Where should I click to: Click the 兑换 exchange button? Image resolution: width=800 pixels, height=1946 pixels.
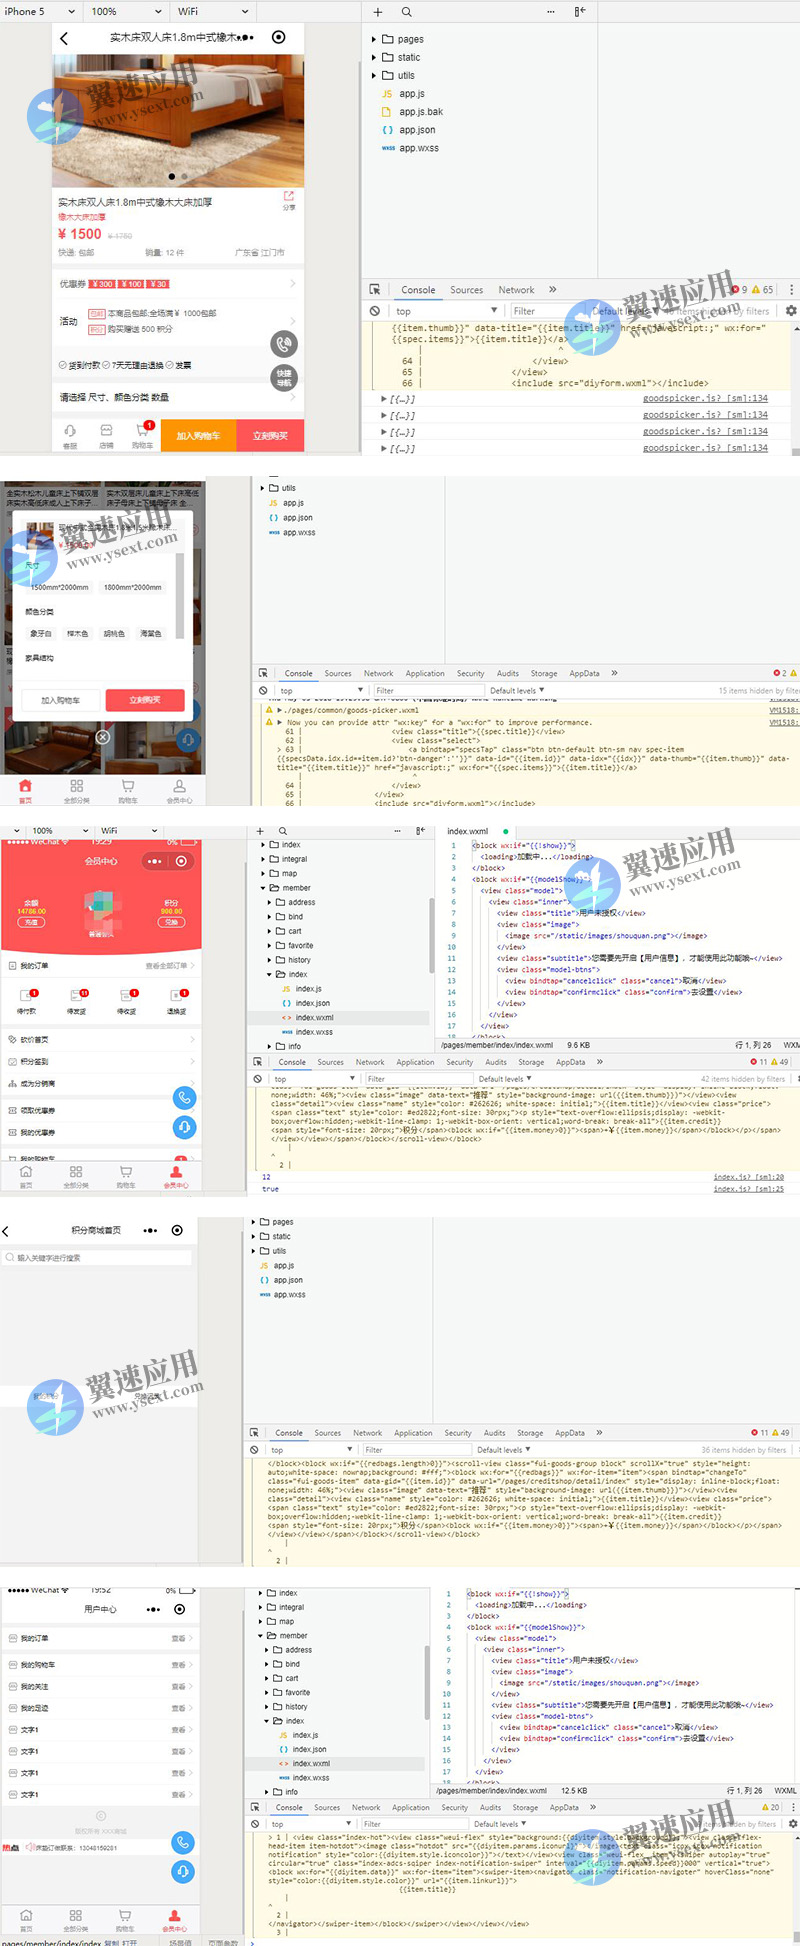click(171, 922)
